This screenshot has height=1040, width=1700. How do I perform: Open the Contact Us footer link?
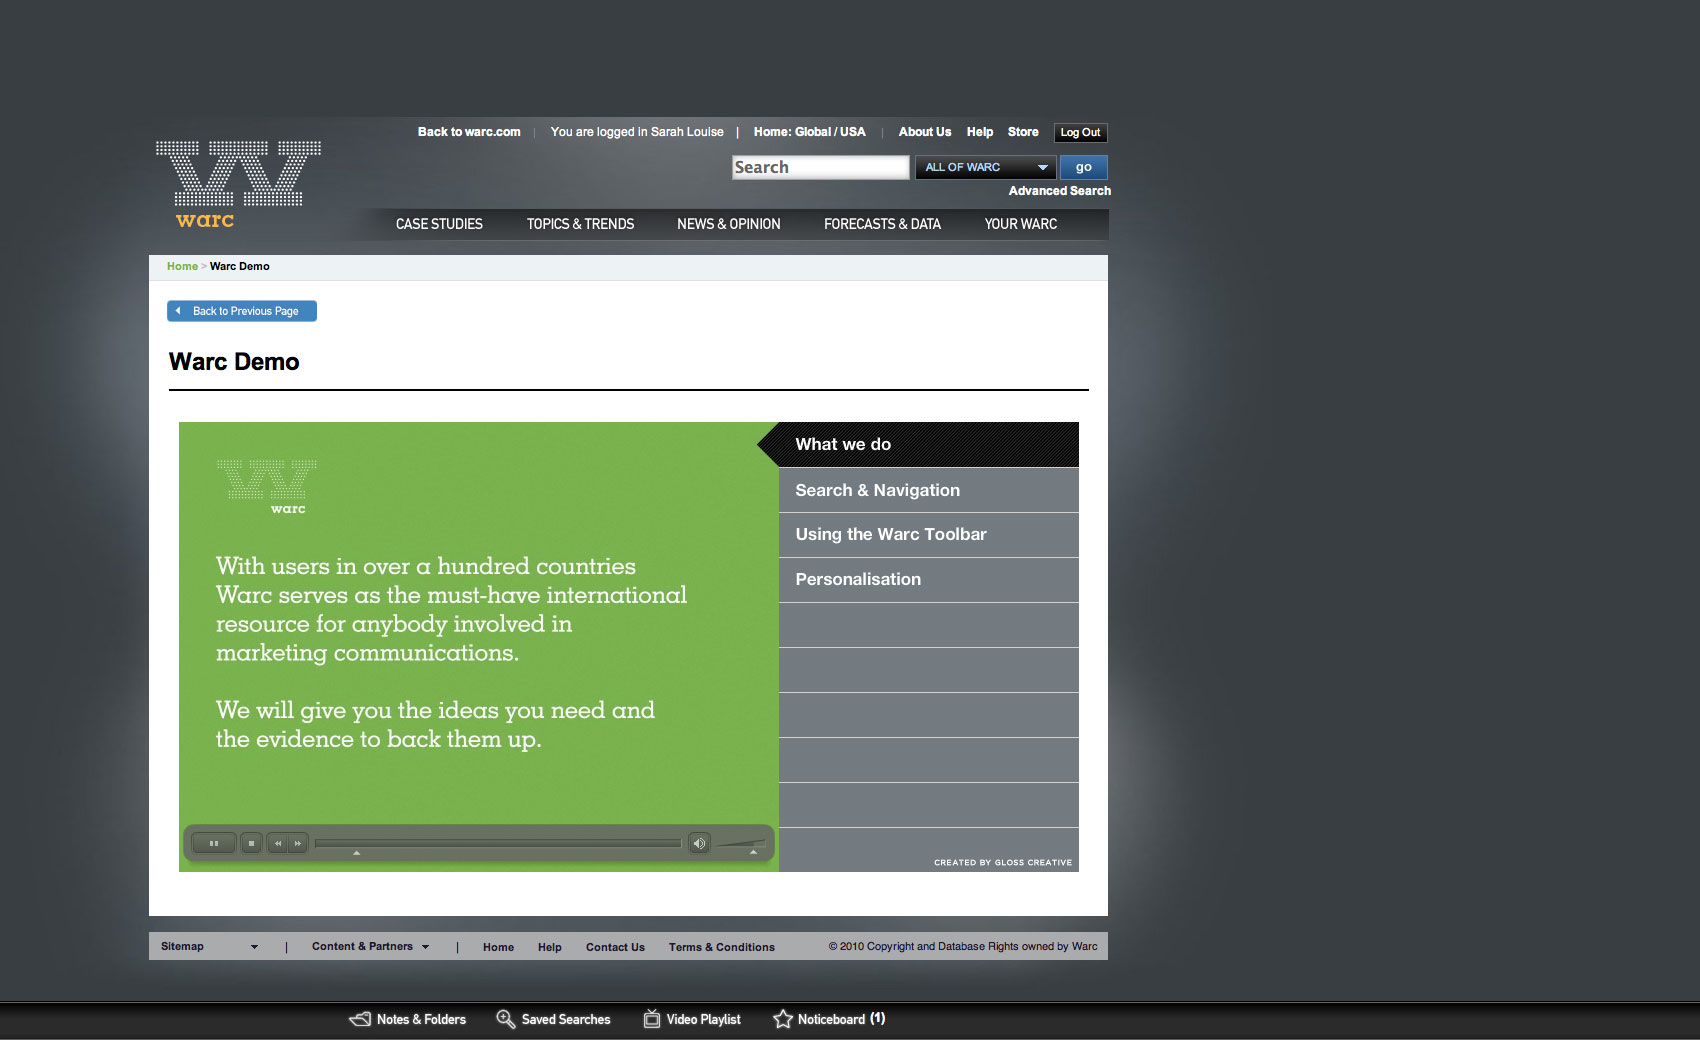[x=615, y=947]
